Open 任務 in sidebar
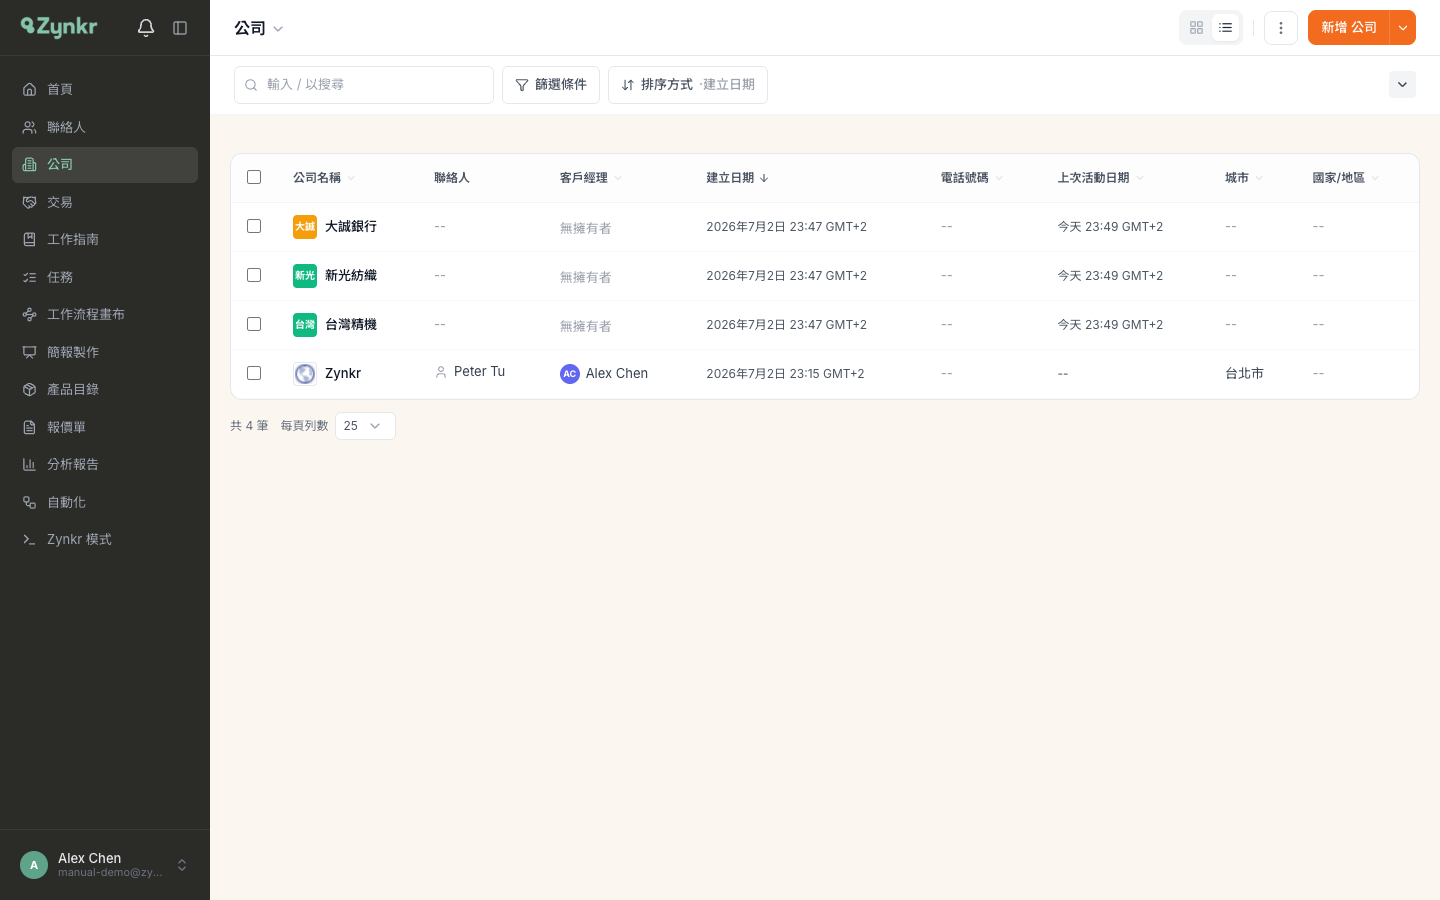Screen dimensions: 1440x900 (105, 277)
